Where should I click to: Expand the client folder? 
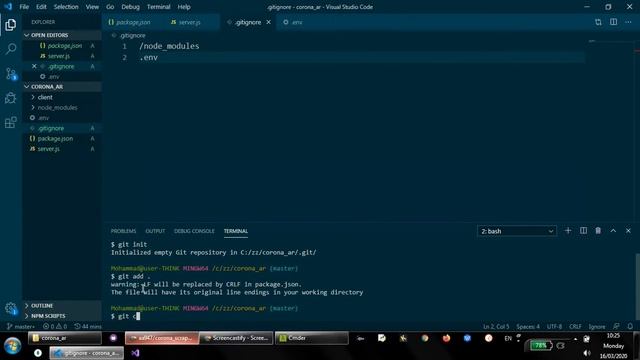62,97
